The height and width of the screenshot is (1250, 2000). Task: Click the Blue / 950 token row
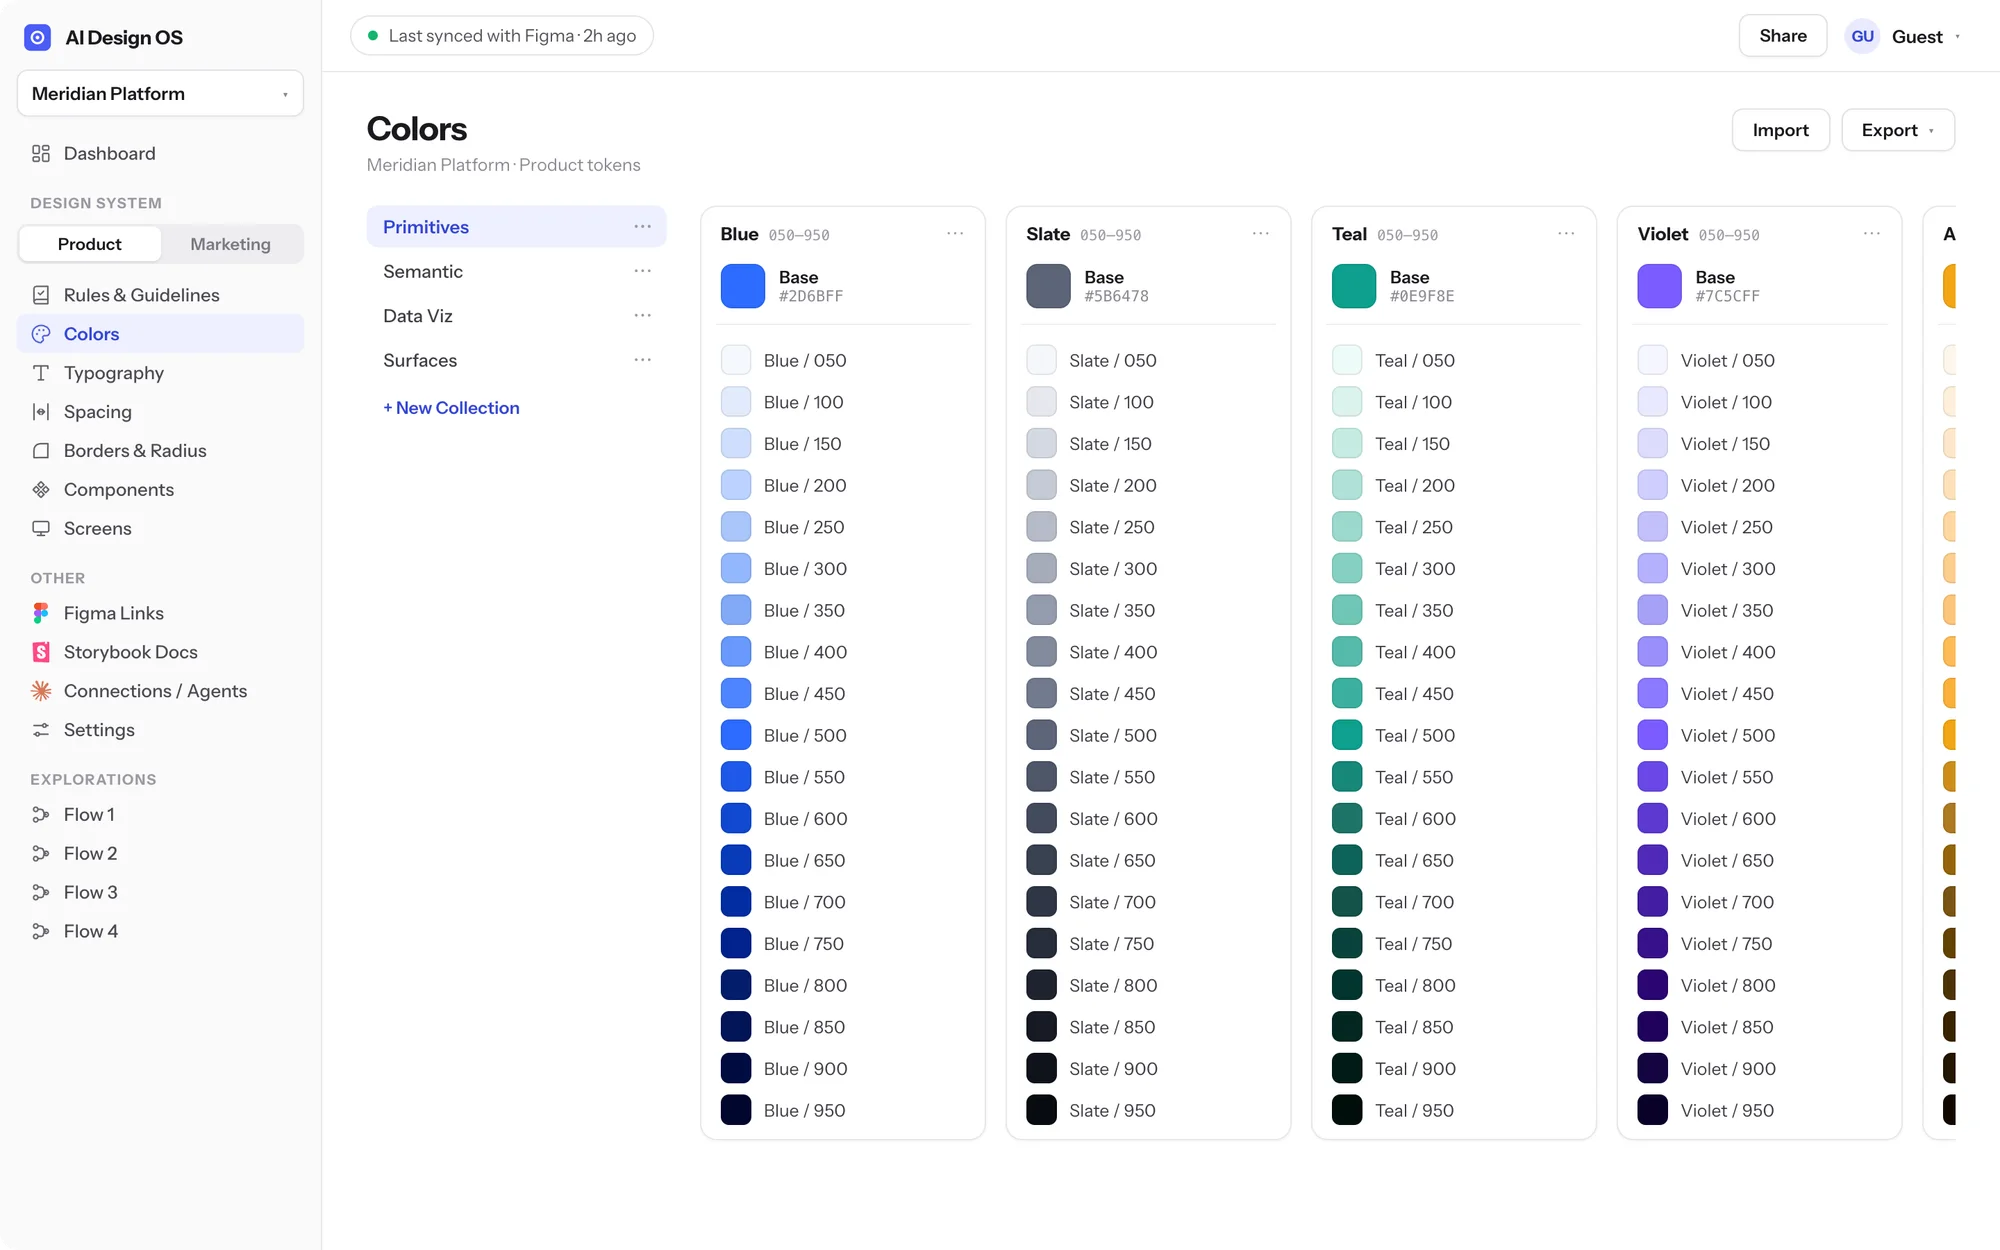coord(843,1110)
